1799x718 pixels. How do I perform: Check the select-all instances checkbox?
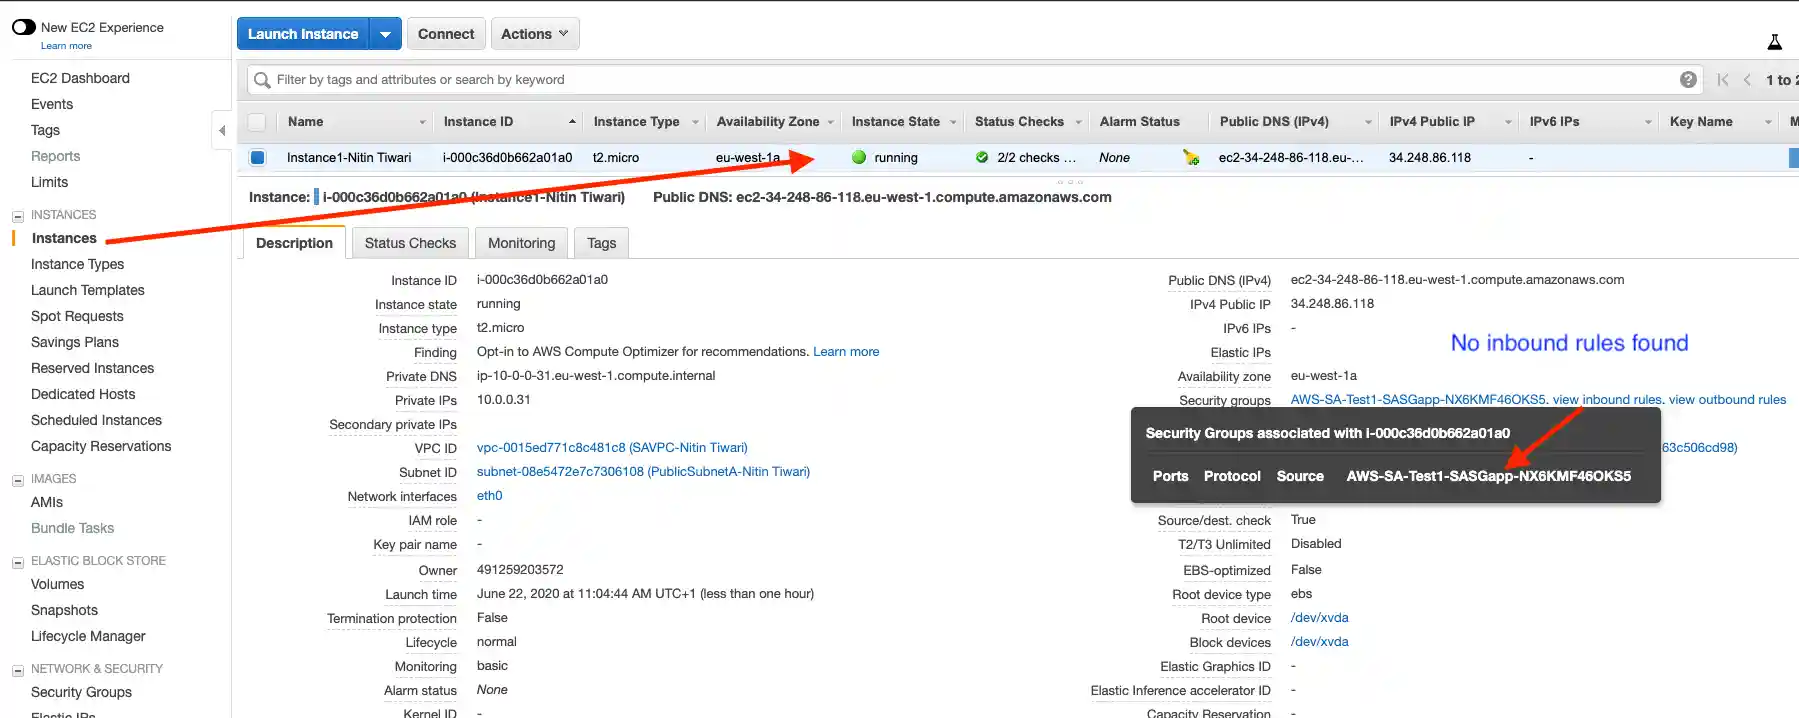tap(257, 122)
